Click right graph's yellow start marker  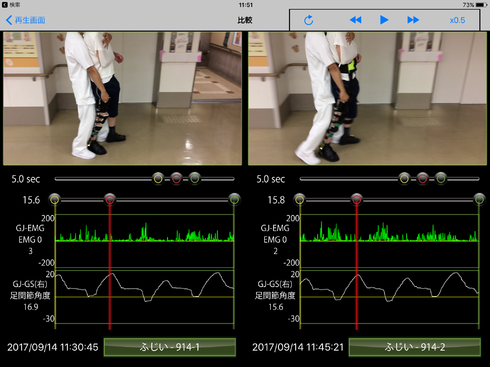pos(300,199)
